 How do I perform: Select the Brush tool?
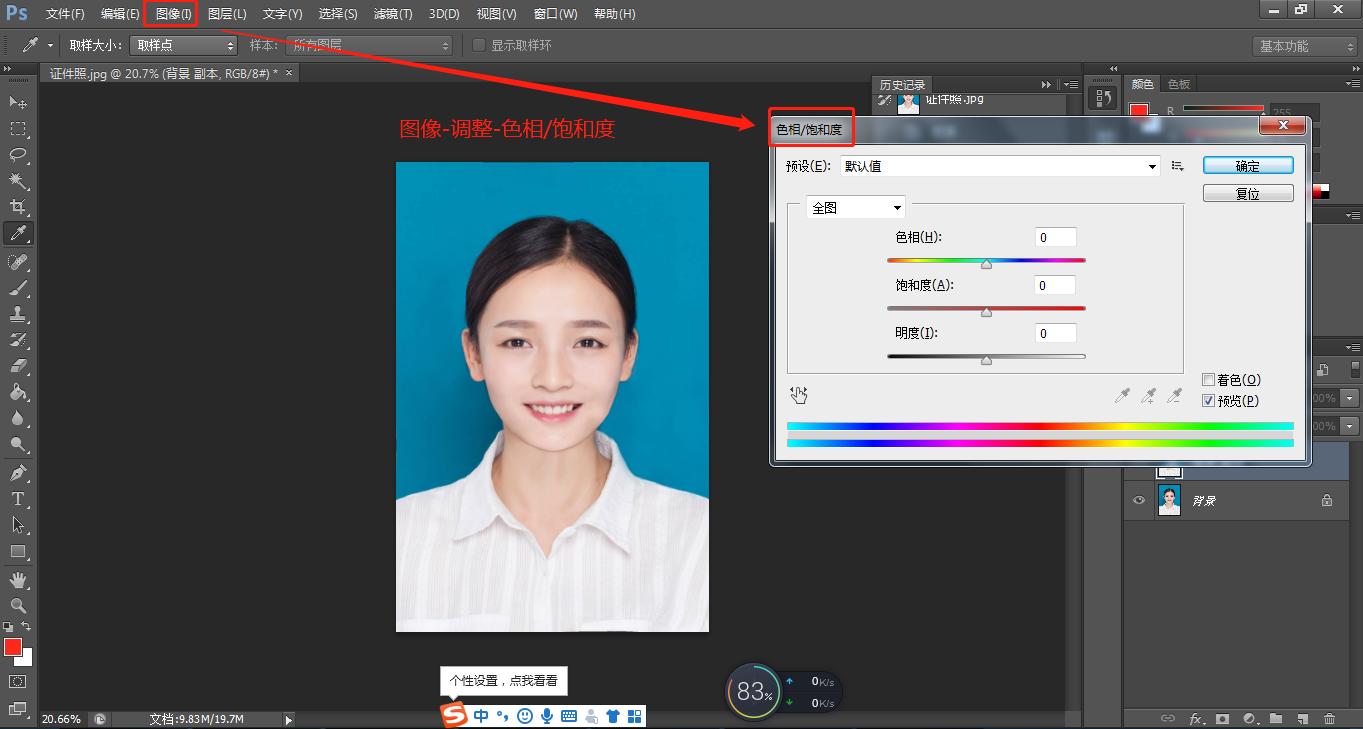18,288
